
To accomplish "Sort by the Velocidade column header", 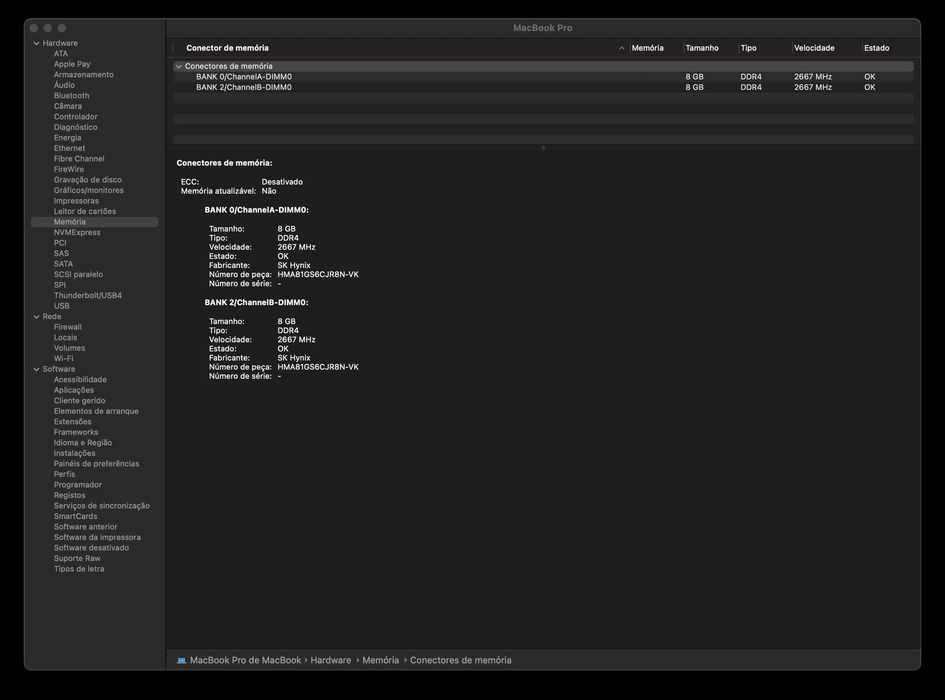I will tap(814, 48).
